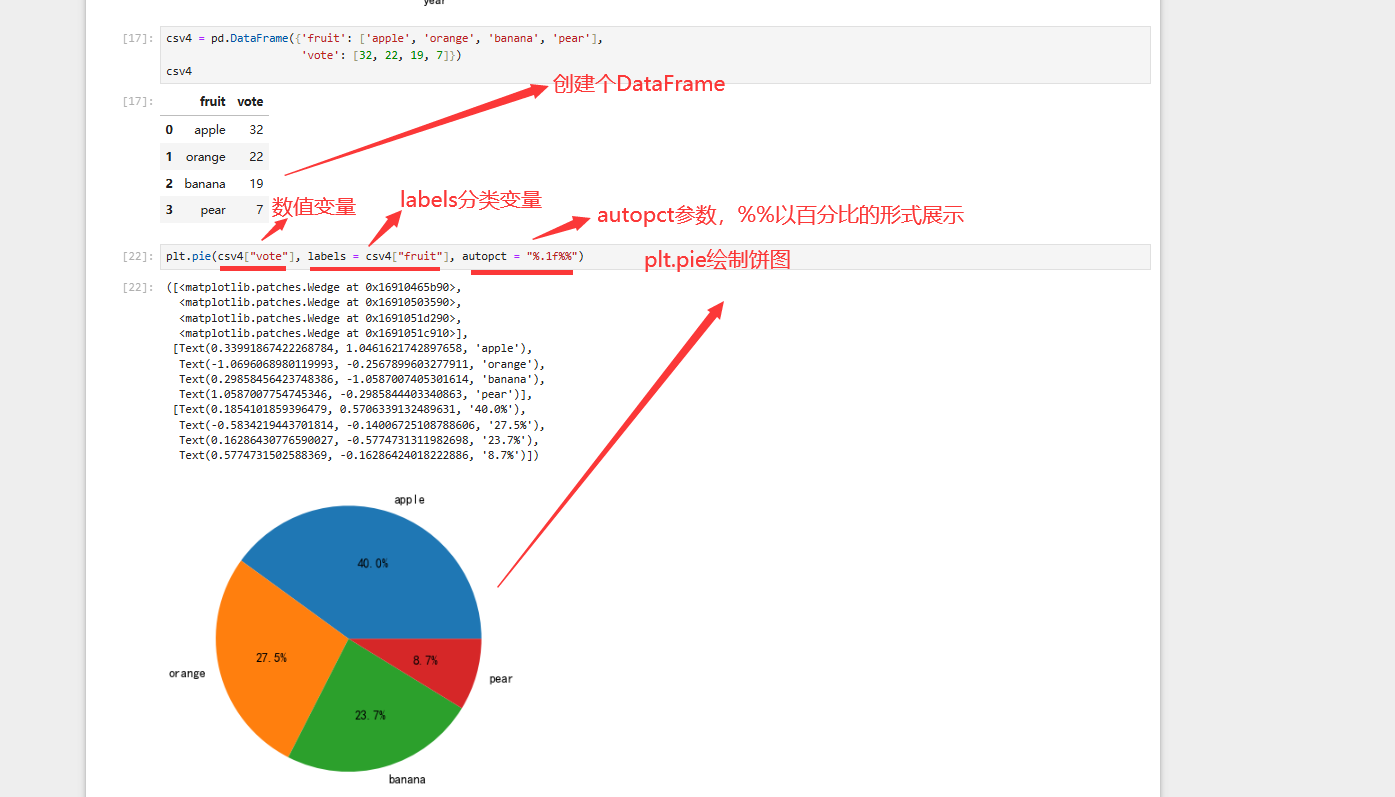Click output line 'Wedge at 0x16910503590'
This screenshot has width=1395, height=797.
click(x=320, y=302)
